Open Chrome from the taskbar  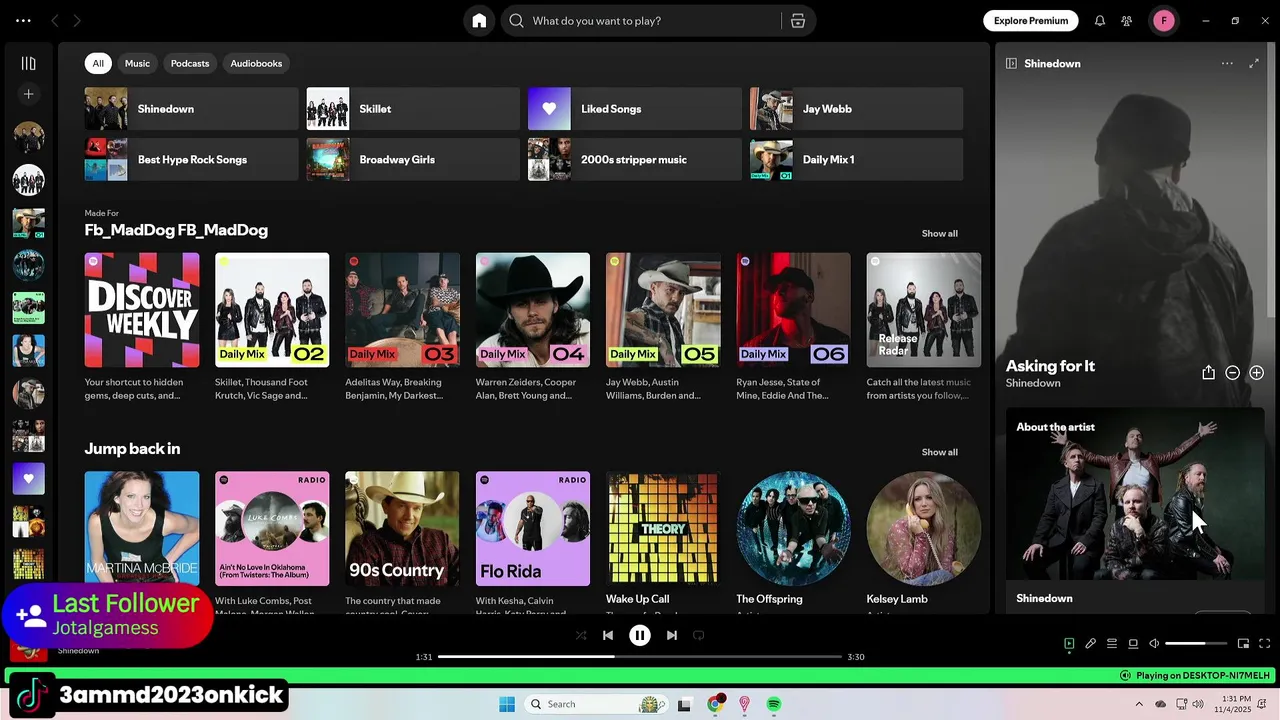tap(715, 704)
